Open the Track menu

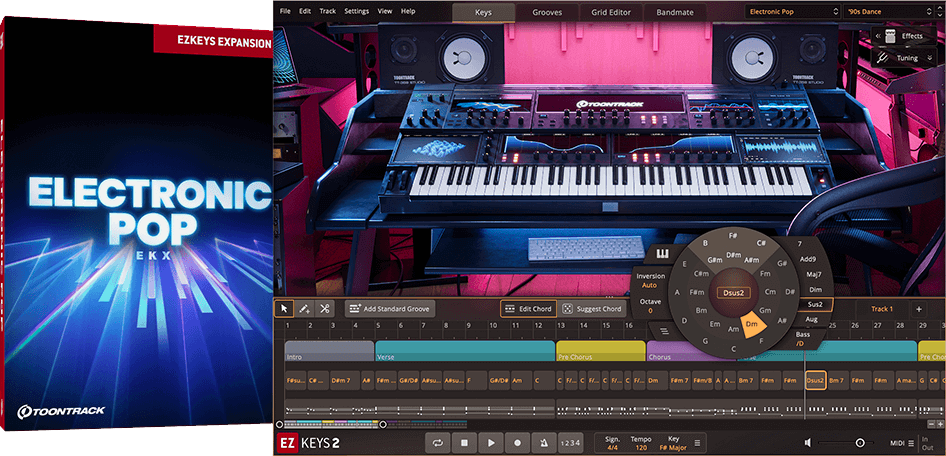click(x=328, y=11)
